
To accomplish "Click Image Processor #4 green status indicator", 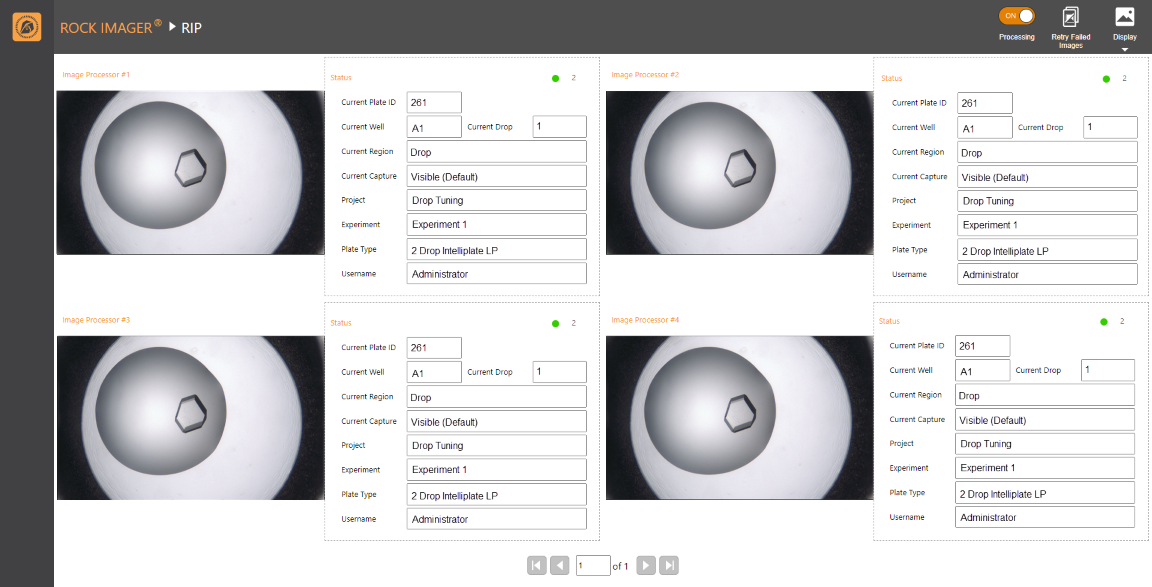I will (1104, 322).
